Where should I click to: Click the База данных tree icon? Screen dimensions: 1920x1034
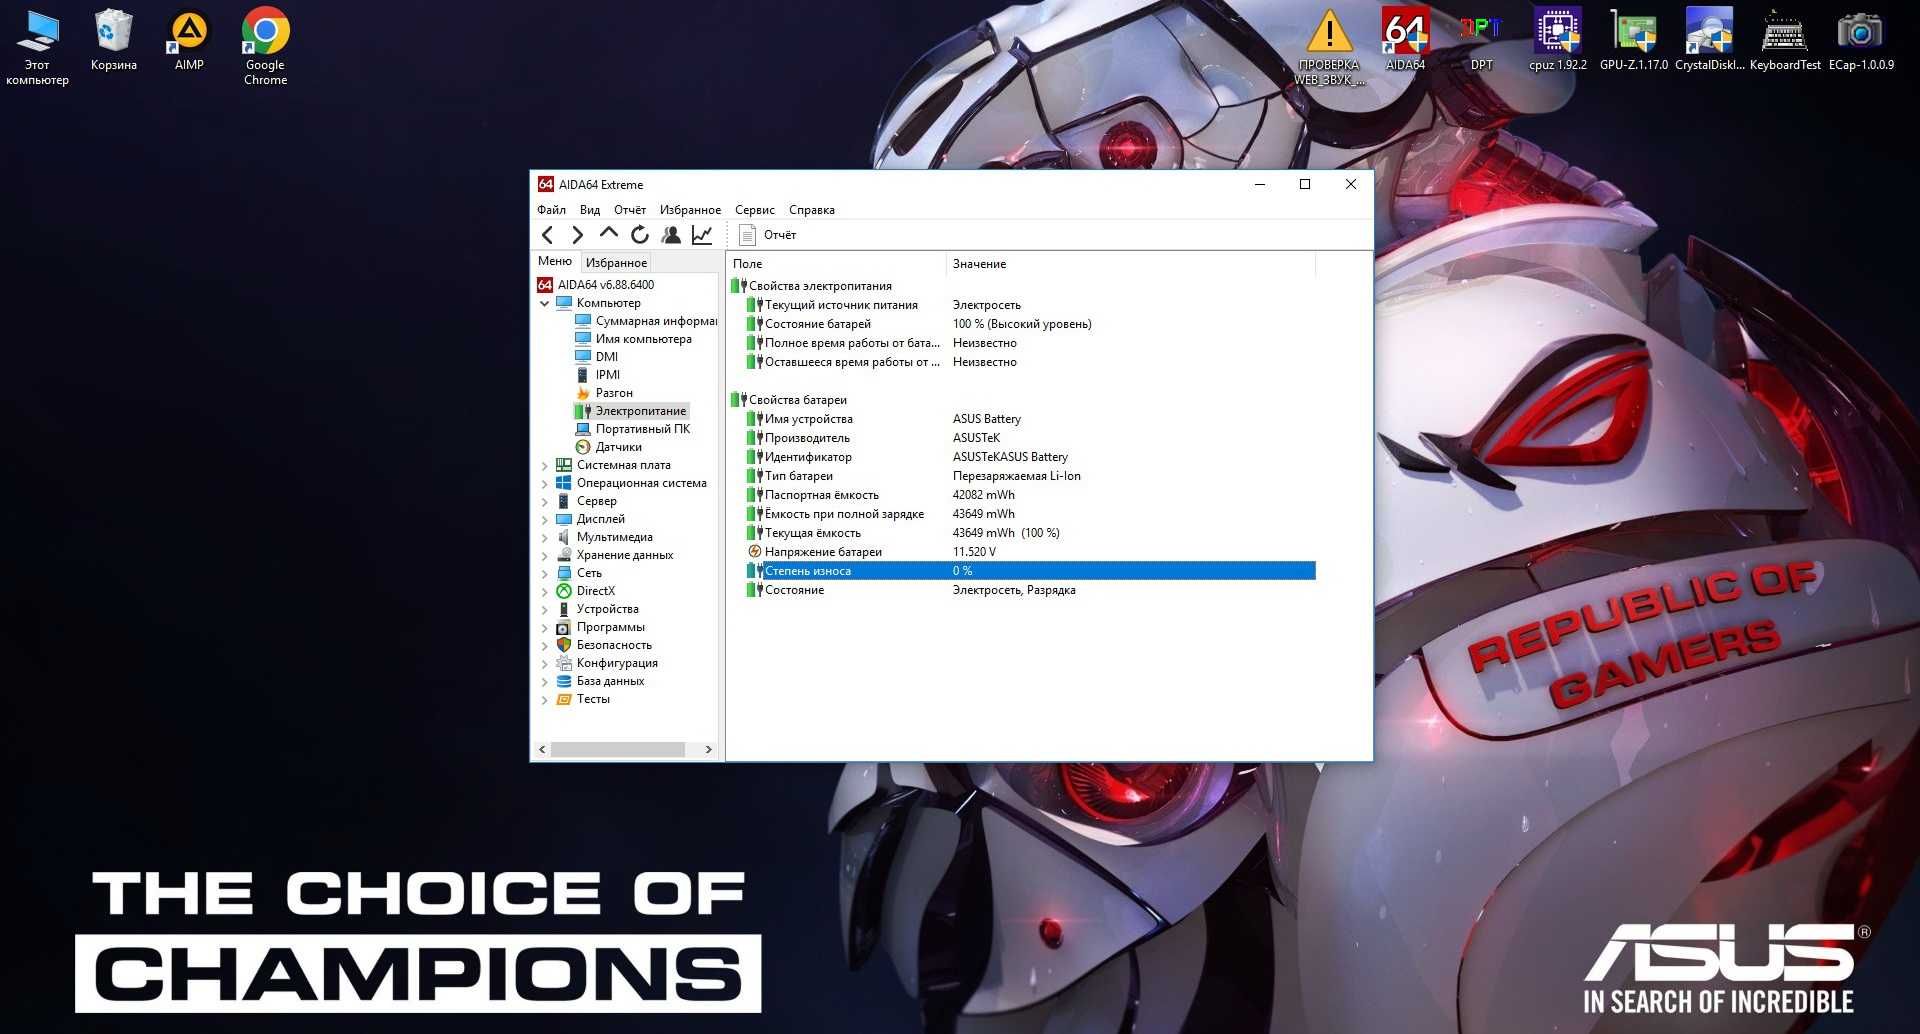pyautogui.click(x=564, y=681)
